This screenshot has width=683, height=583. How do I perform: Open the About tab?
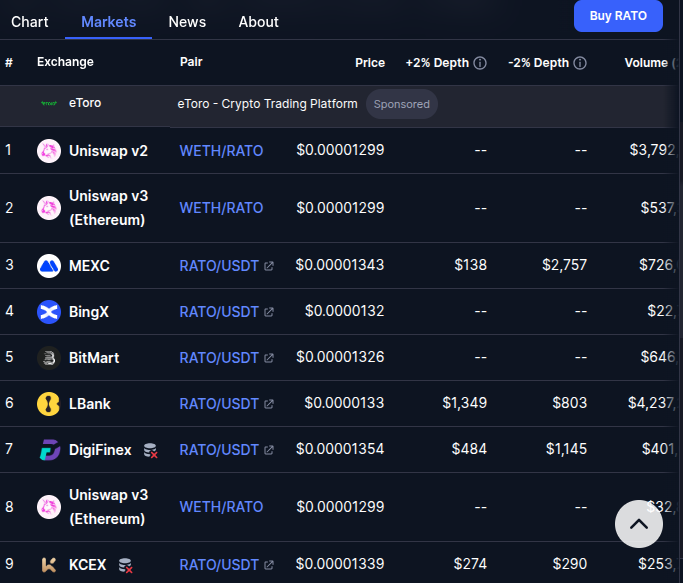(258, 22)
